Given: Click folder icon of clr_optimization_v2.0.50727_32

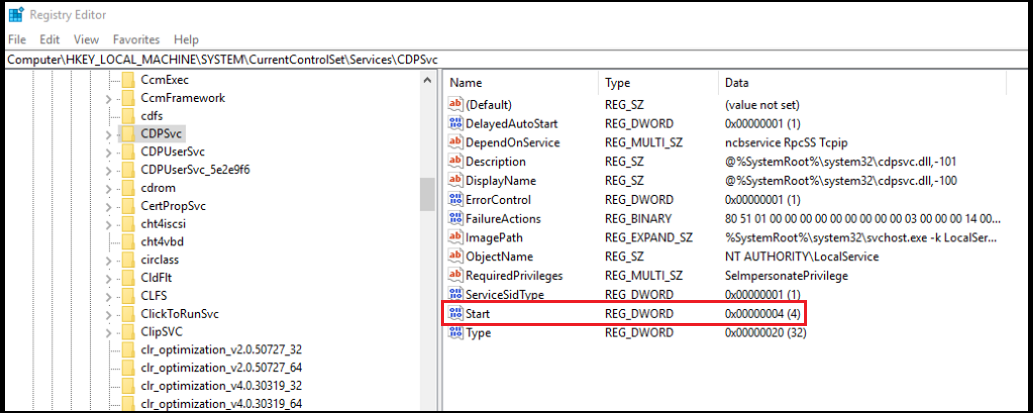Looking at the screenshot, I should [127, 349].
